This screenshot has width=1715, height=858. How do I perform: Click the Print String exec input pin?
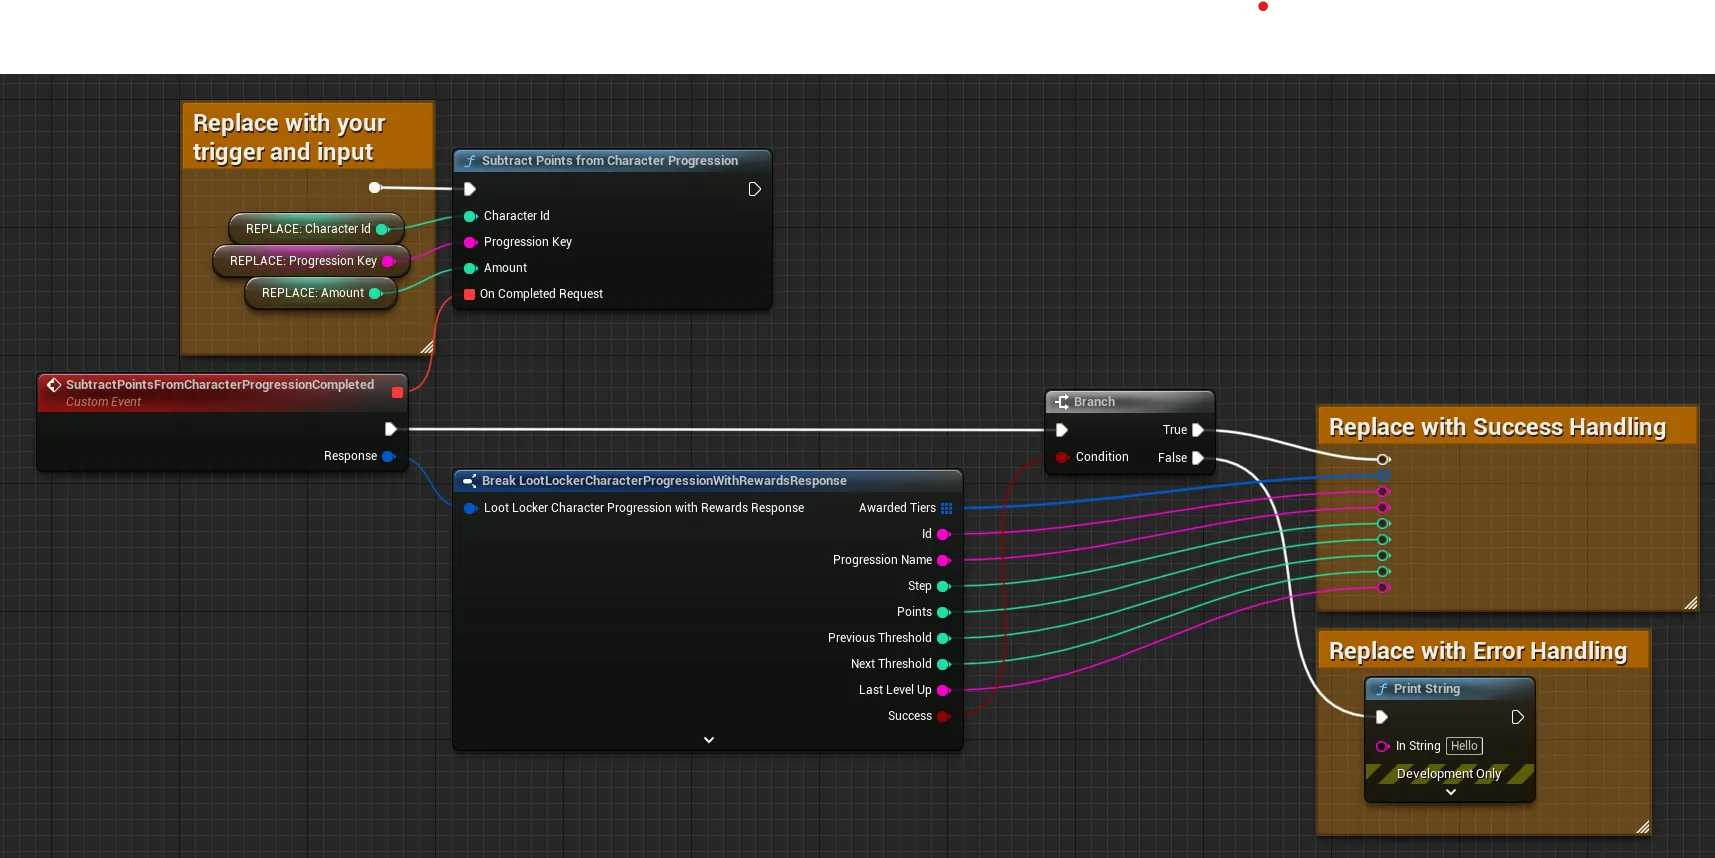(x=1382, y=717)
